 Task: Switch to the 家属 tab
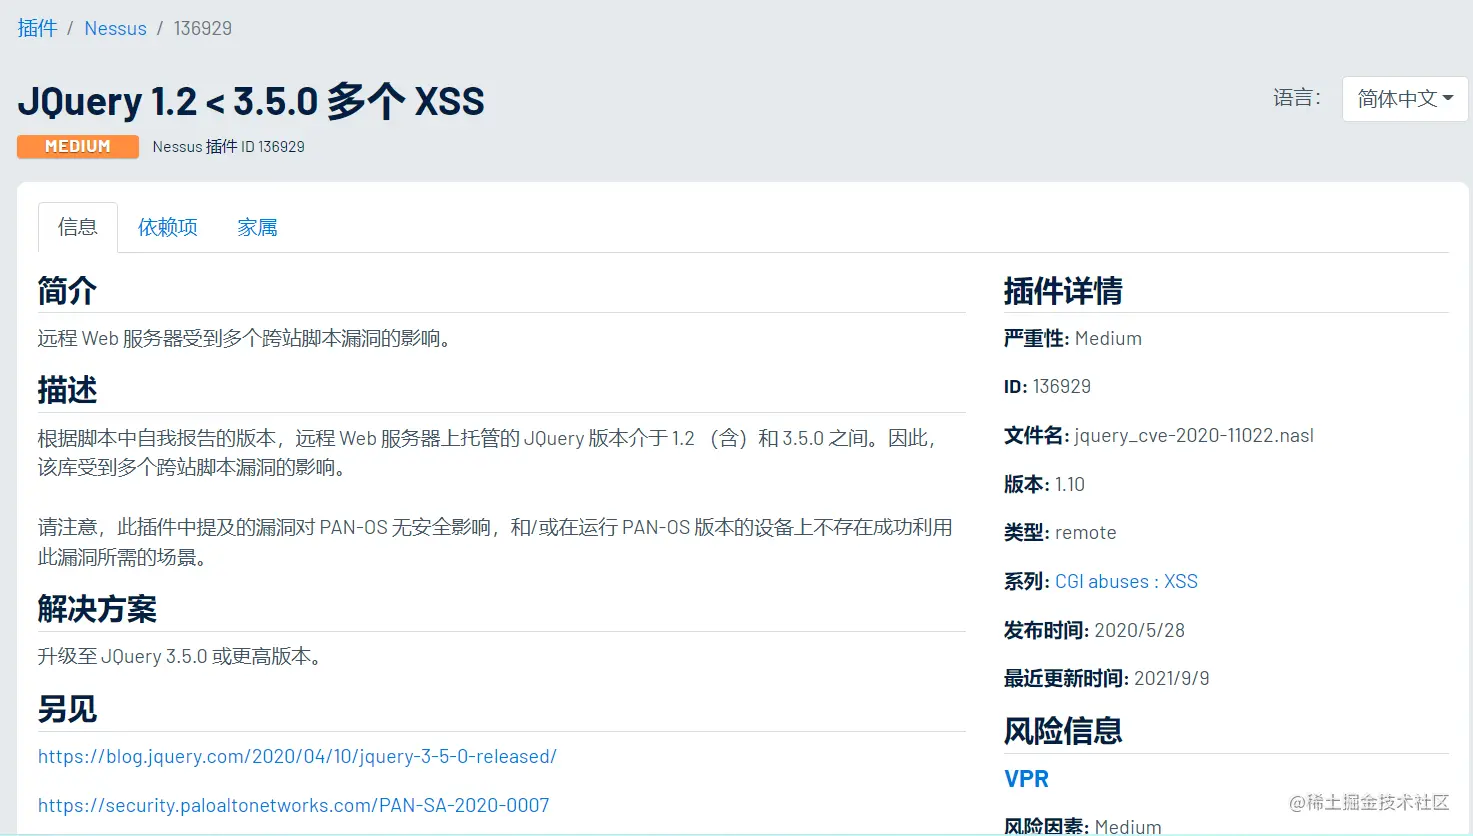click(257, 227)
